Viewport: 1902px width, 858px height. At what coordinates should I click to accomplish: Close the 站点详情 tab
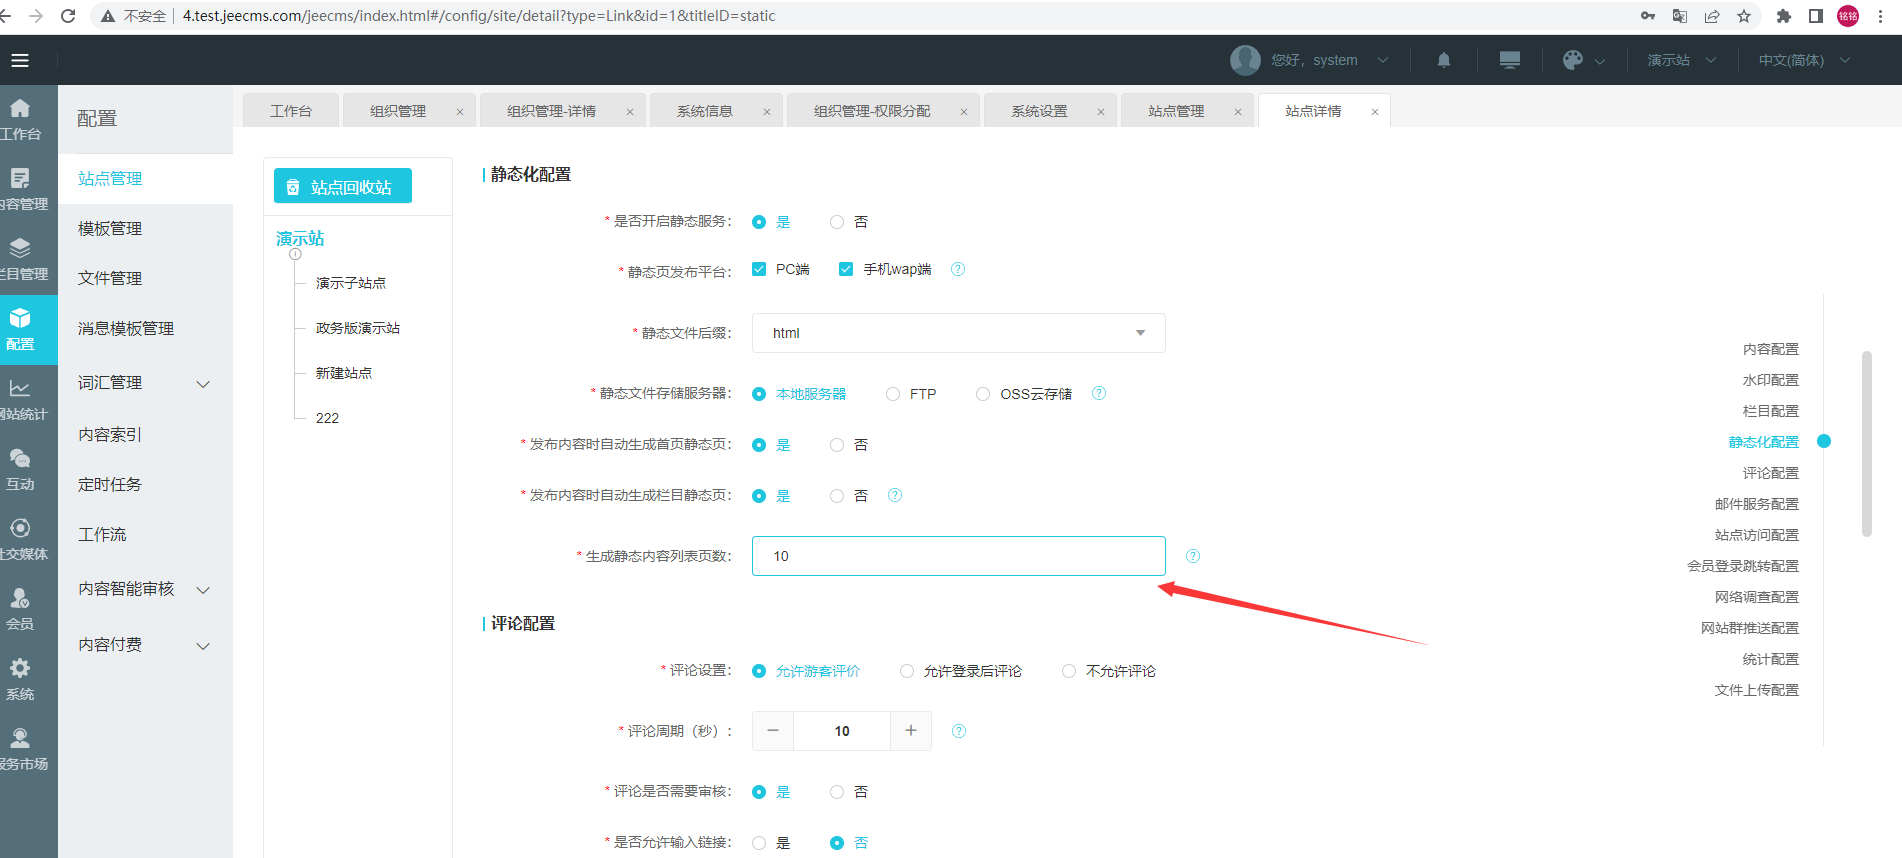click(x=1375, y=112)
